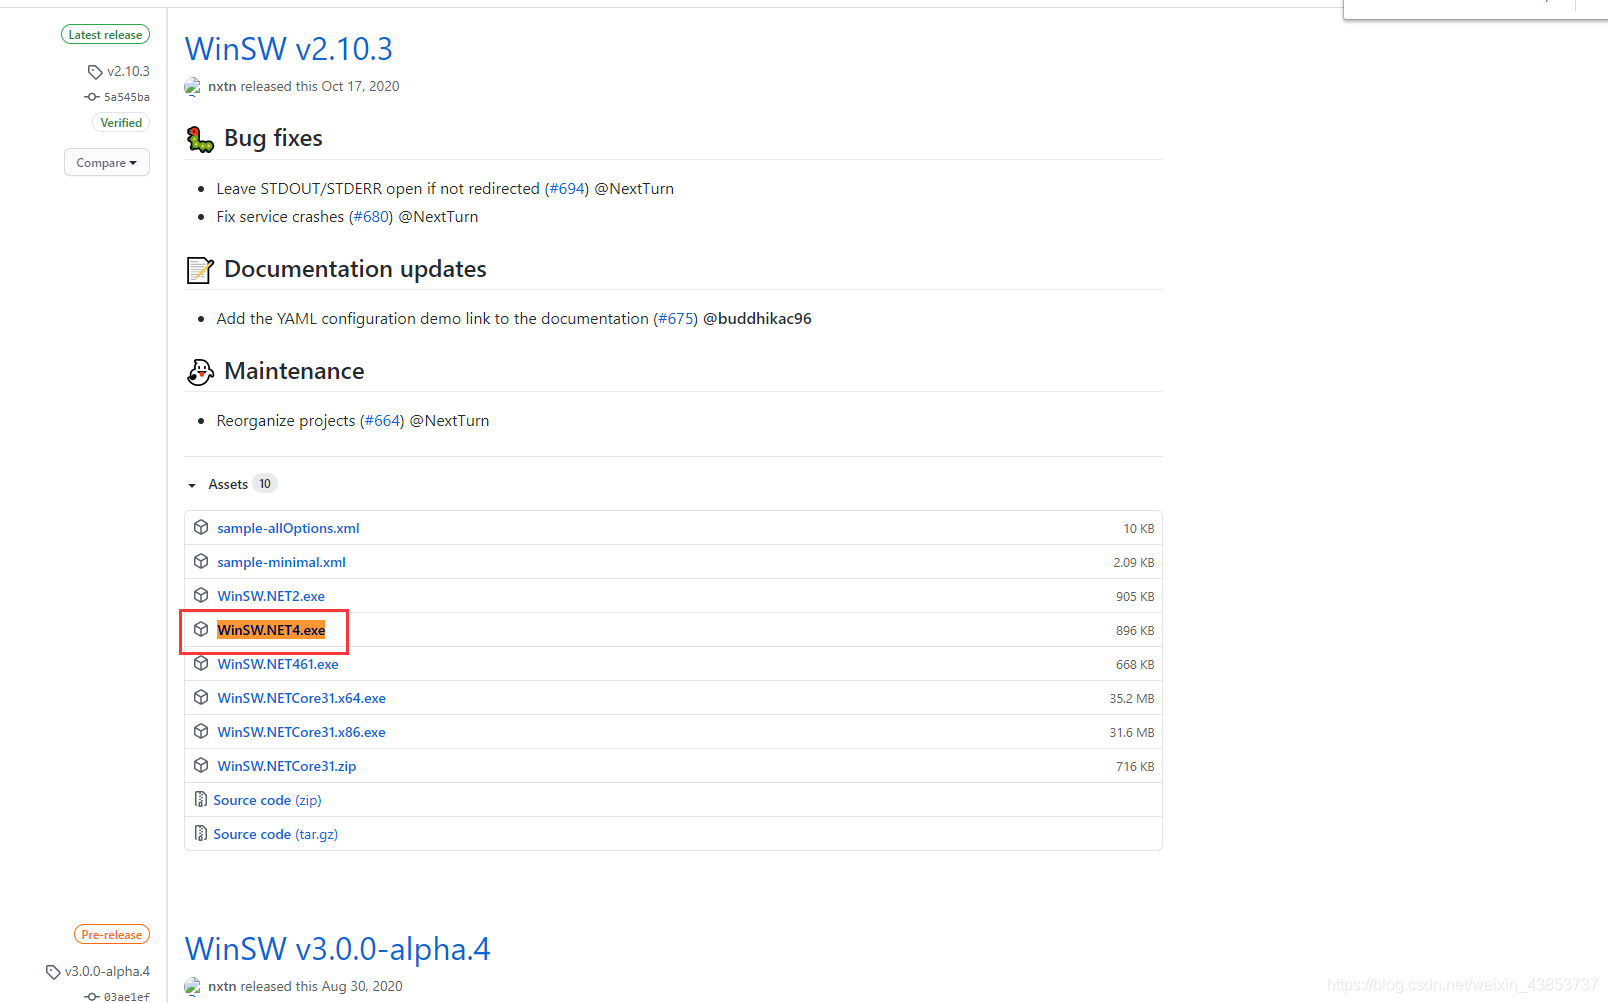Download WinSW.NETCore31.x64.exe
Screen dimensions: 1608x1003
click(x=302, y=698)
